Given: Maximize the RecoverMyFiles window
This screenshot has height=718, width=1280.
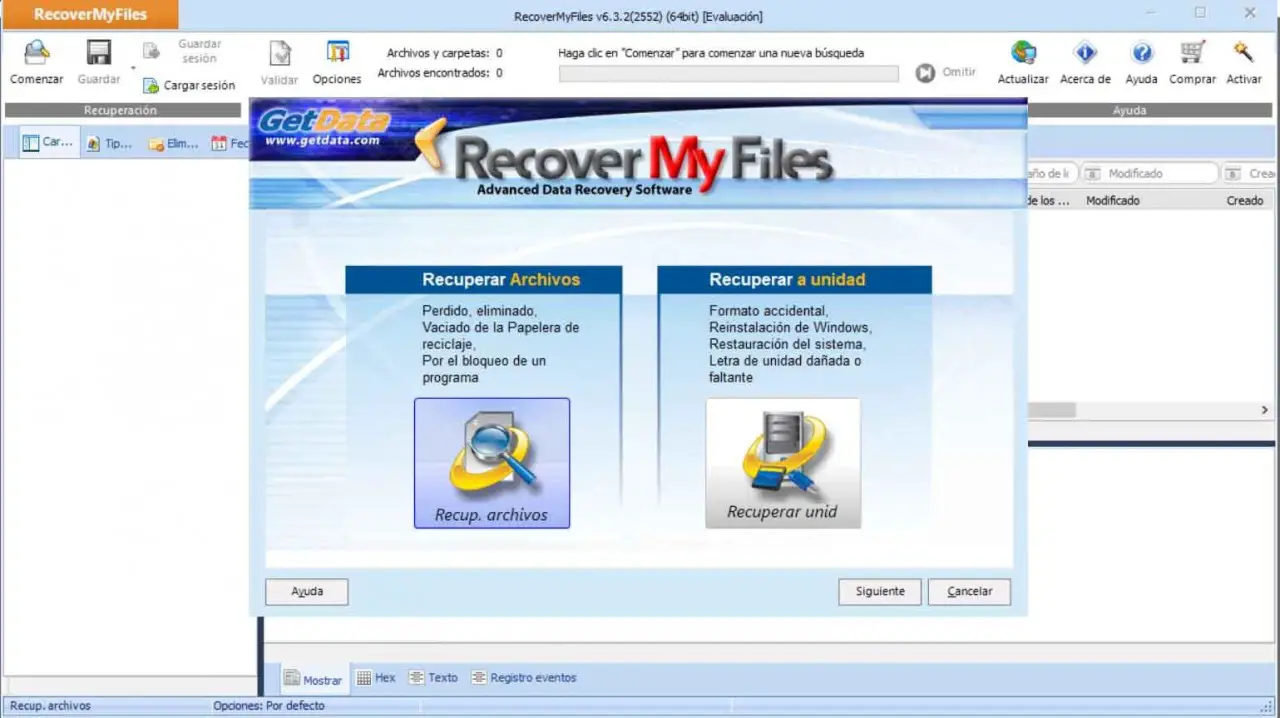Looking at the screenshot, I should [x=1200, y=13].
